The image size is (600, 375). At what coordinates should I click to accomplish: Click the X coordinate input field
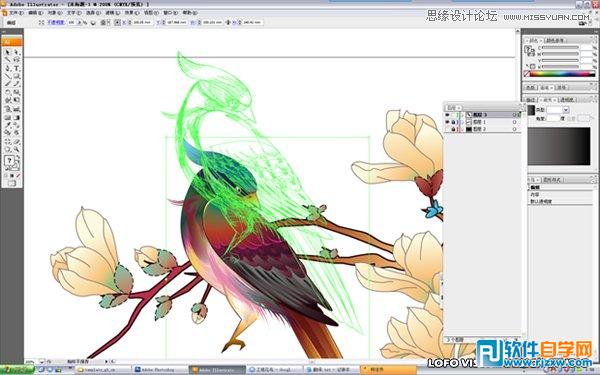tap(142, 22)
